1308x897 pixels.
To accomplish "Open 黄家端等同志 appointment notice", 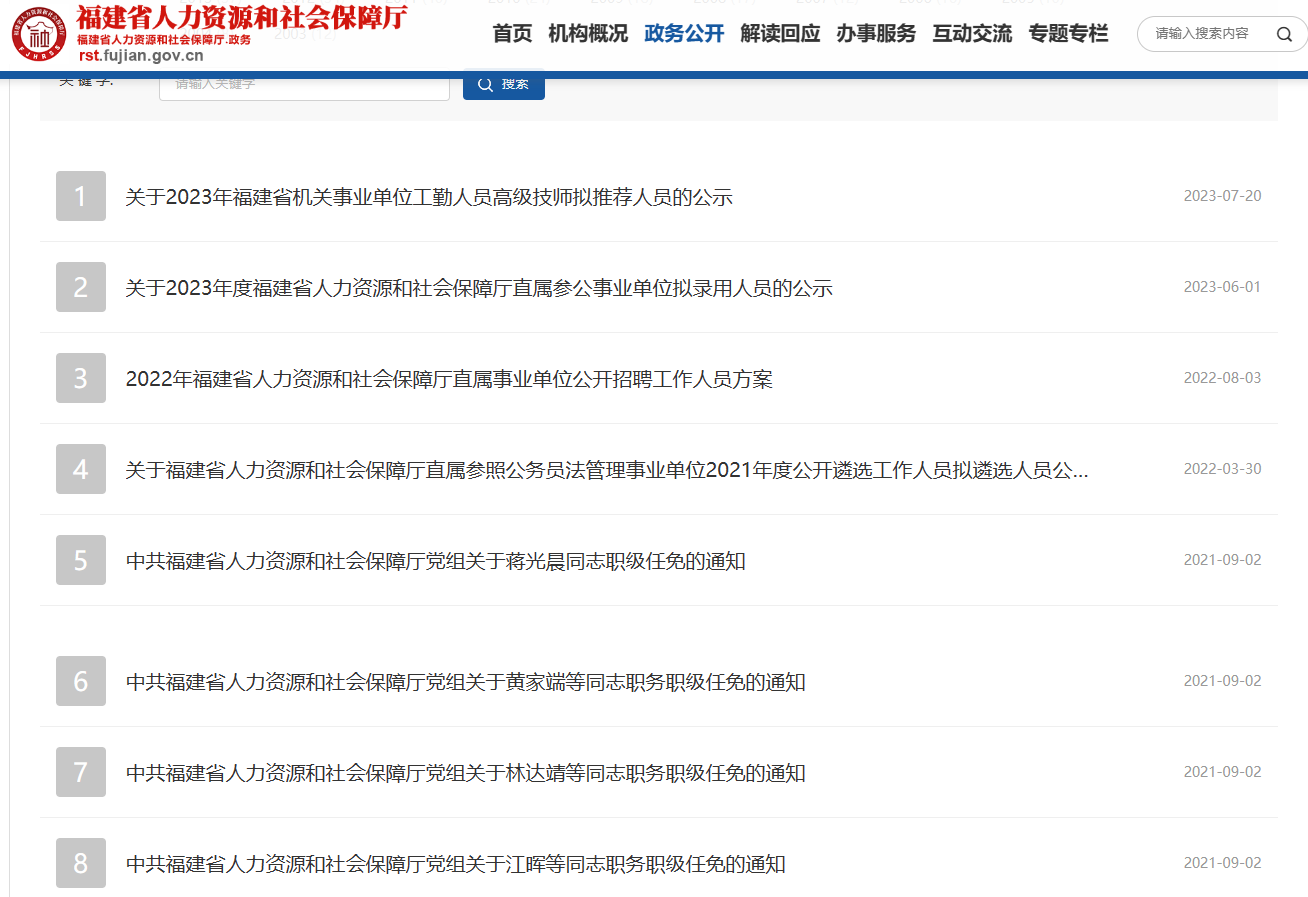I will [x=465, y=683].
